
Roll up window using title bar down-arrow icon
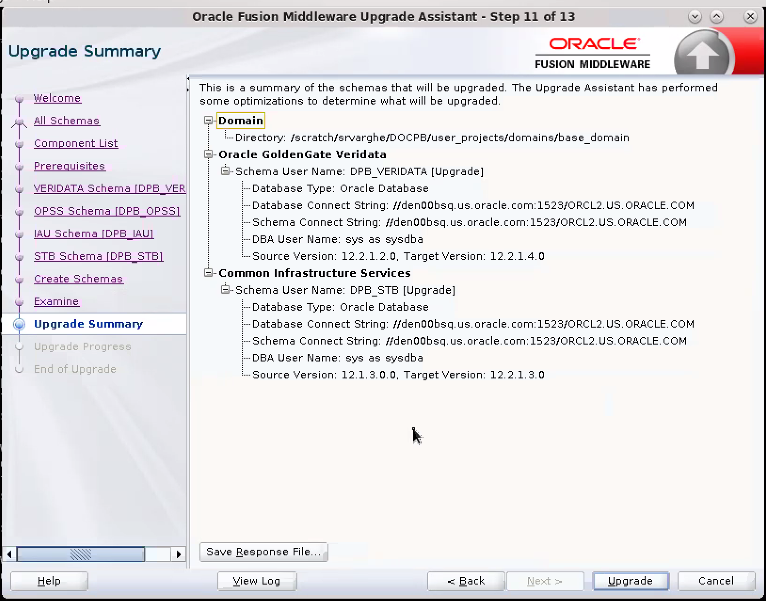tap(694, 17)
